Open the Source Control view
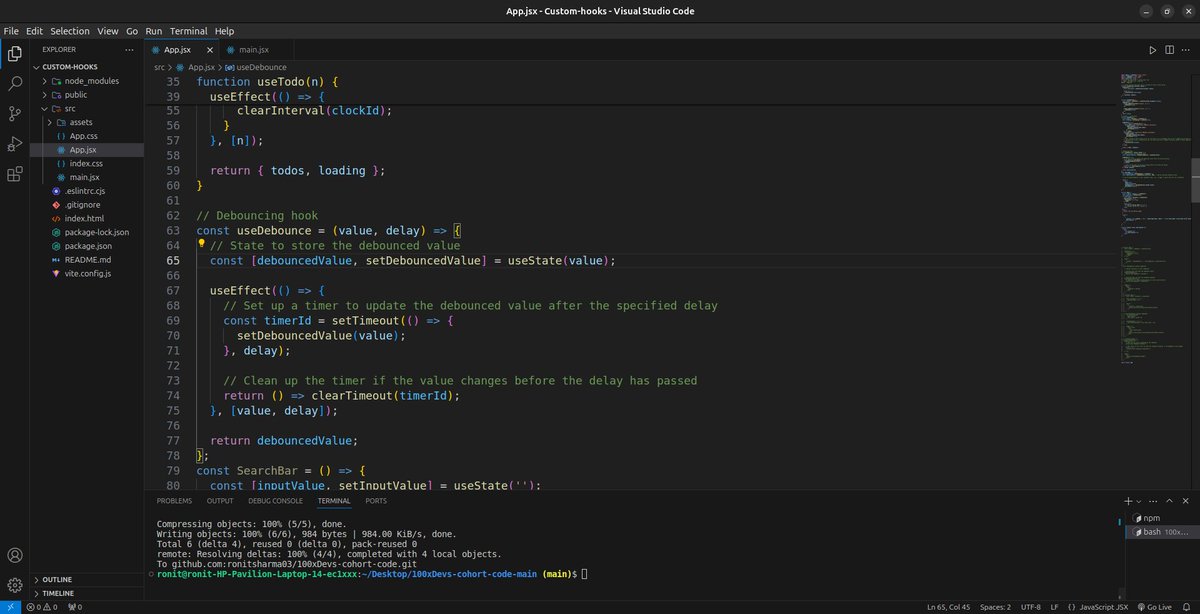 click(15, 113)
